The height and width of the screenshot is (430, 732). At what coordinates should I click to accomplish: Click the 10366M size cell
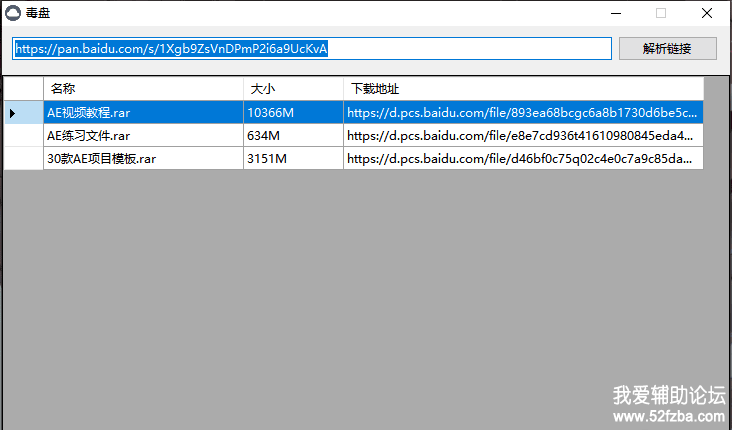pyautogui.click(x=293, y=113)
